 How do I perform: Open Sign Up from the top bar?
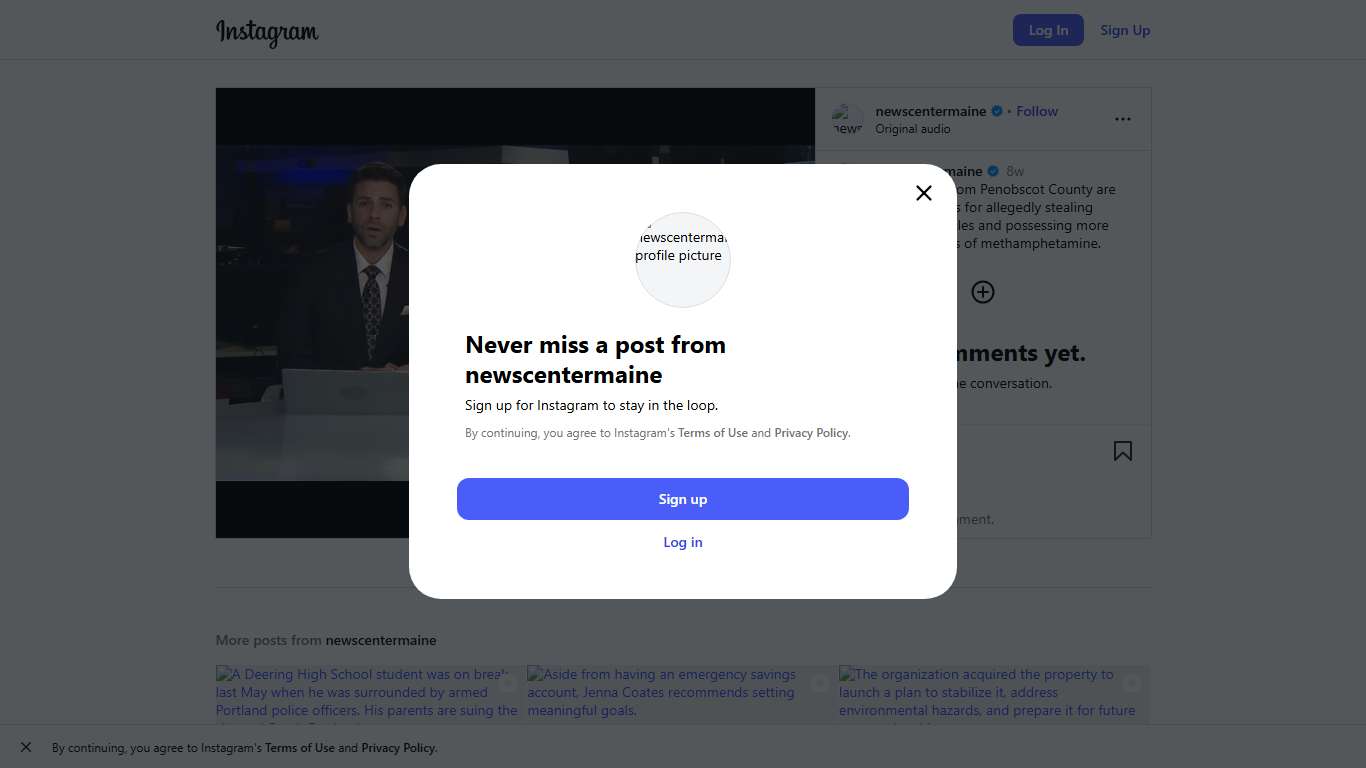click(x=1125, y=30)
